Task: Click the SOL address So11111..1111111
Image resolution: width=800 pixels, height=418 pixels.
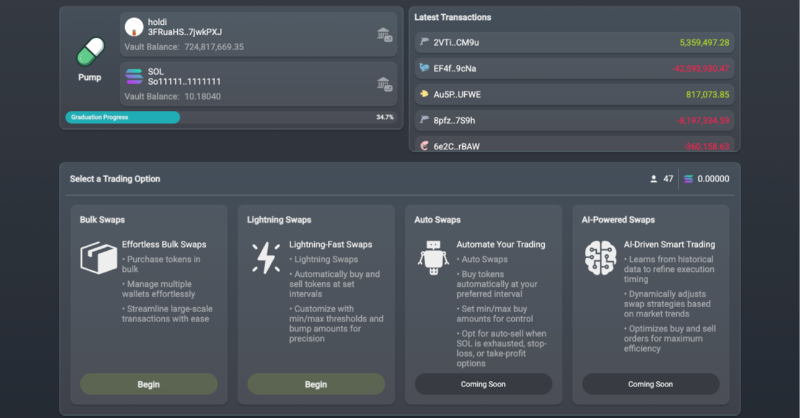Action: click(x=184, y=82)
